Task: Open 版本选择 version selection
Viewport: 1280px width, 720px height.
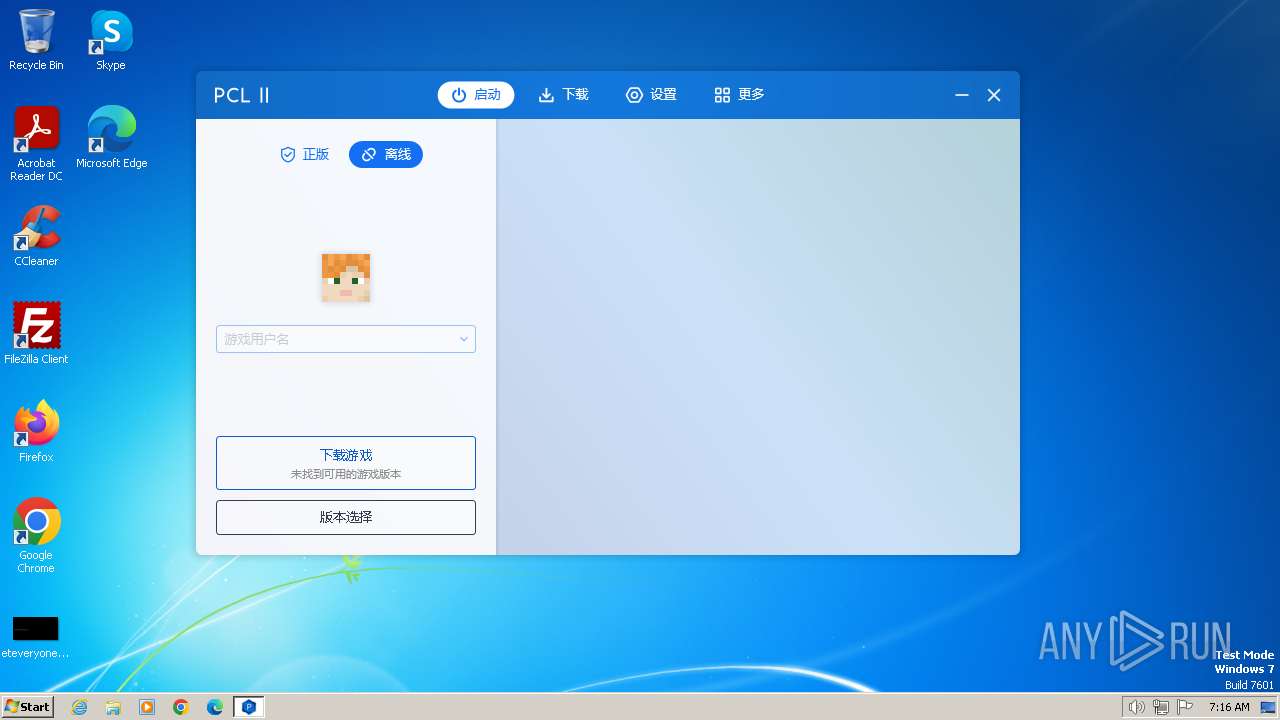Action: point(346,518)
